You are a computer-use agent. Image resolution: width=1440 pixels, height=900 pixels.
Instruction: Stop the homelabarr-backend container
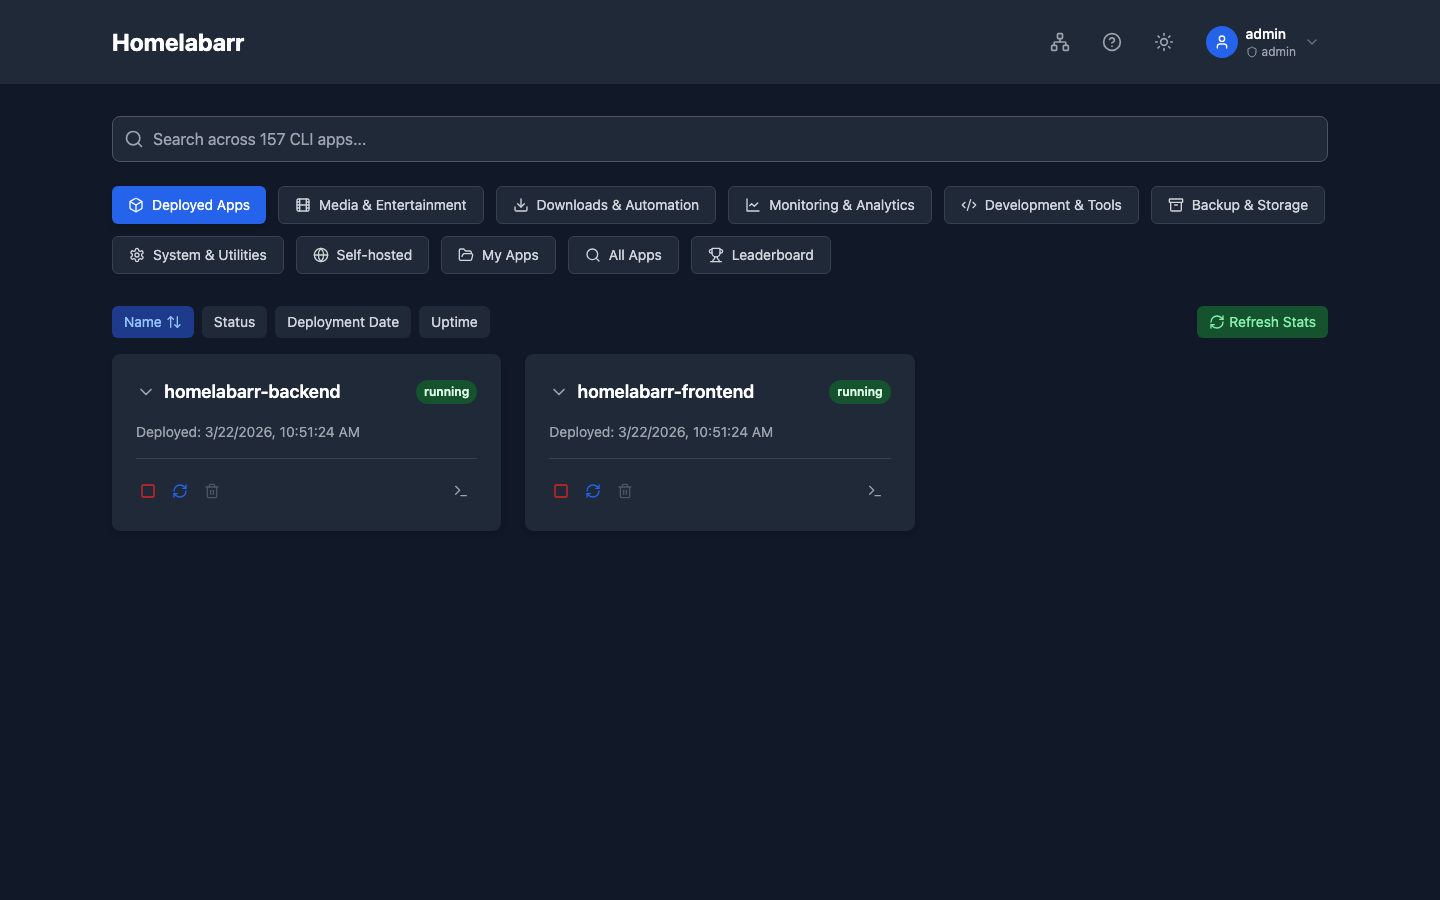tap(148, 491)
